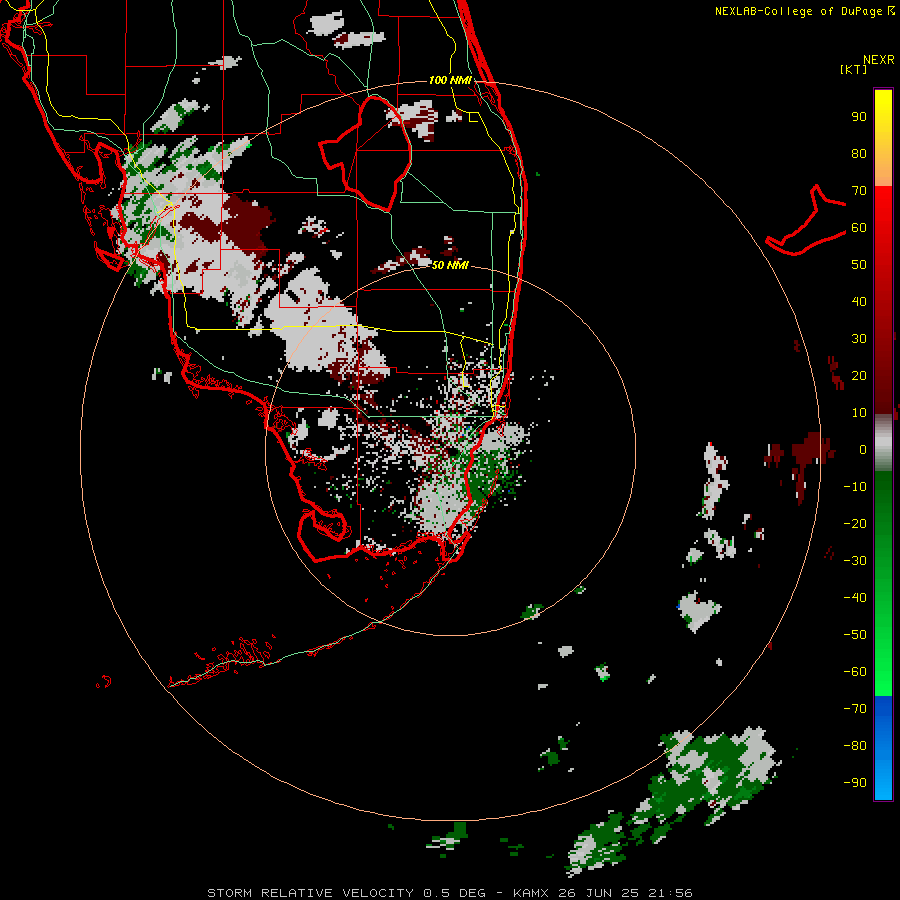
Task: Select the 50 NMI range ring label
Action: [450, 265]
